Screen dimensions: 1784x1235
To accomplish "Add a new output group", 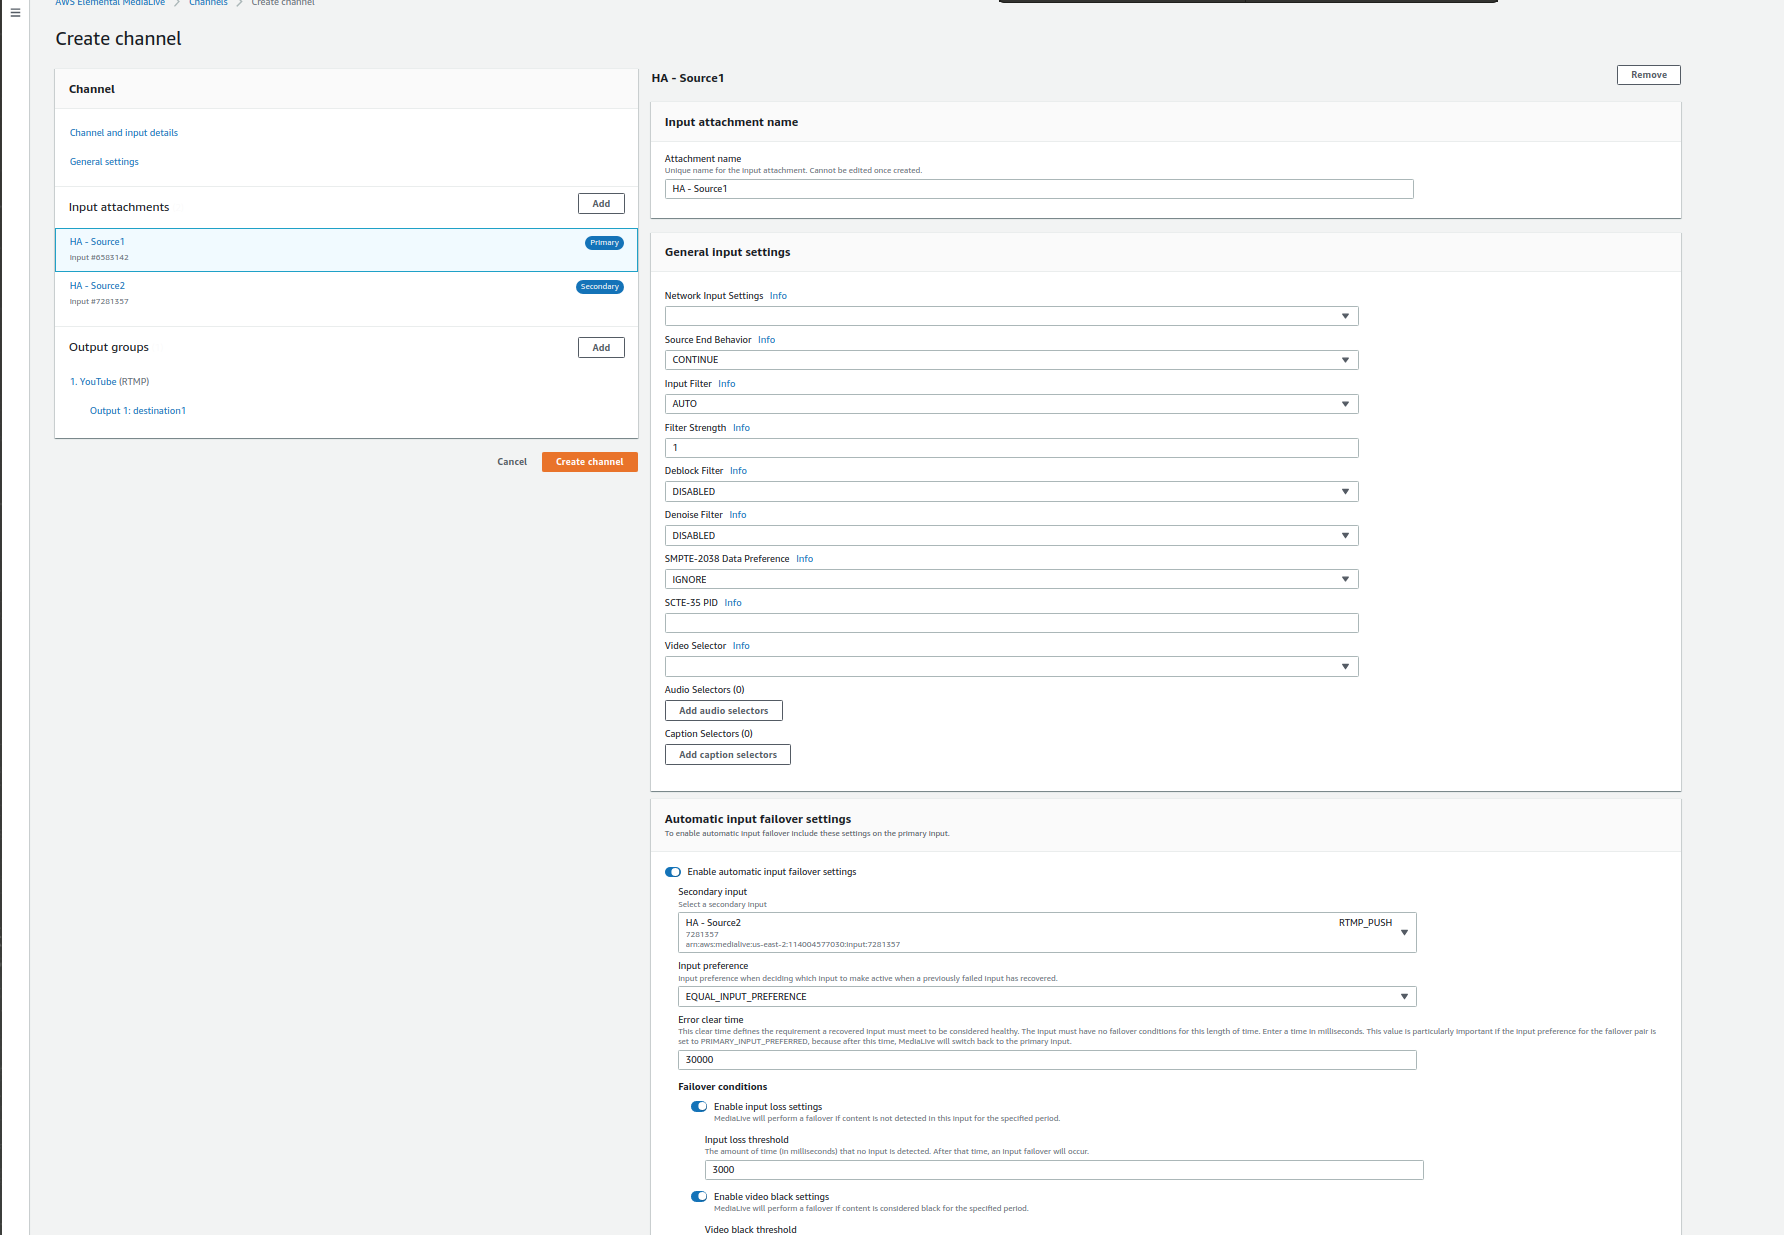I will click(601, 348).
